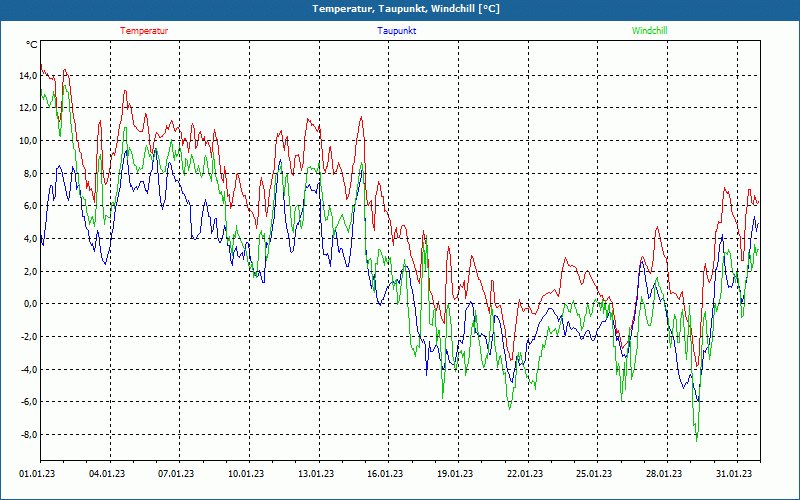Click the 12,0 y-axis value

pyautogui.click(x=28, y=108)
